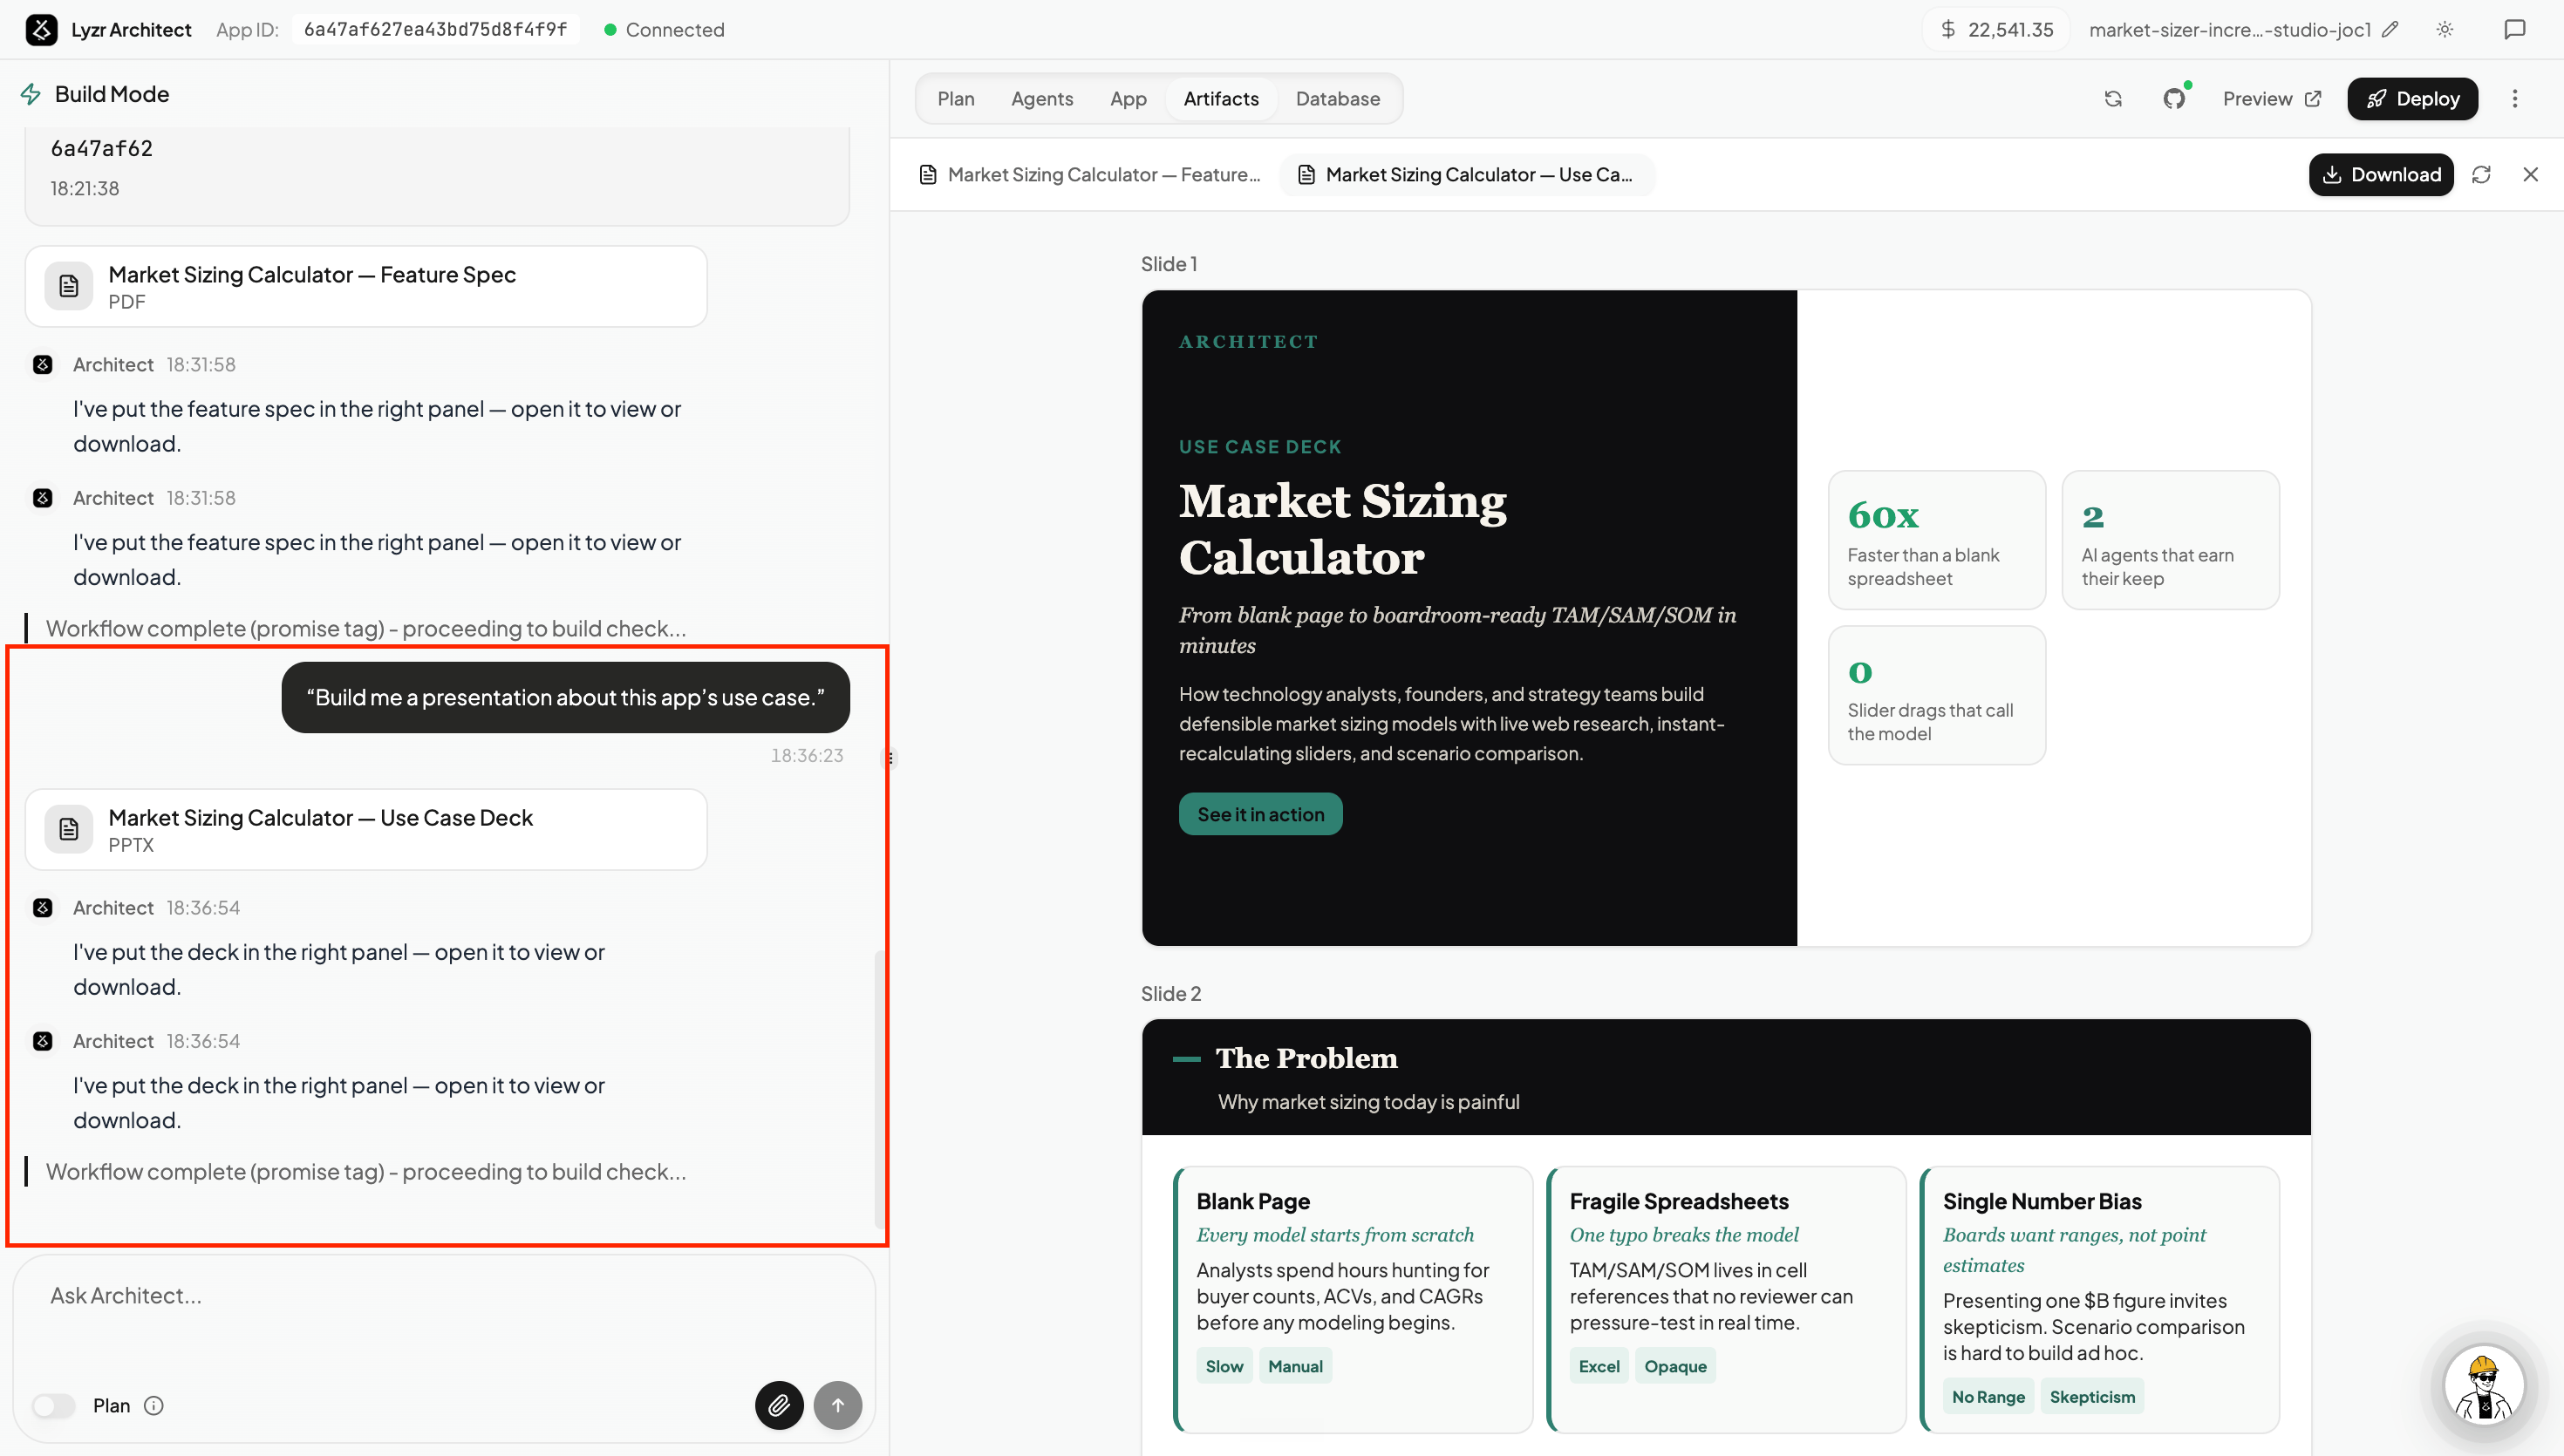Click the Slide 2 label
This screenshot has width=2564, height=1456.
tap(1170, 993)
